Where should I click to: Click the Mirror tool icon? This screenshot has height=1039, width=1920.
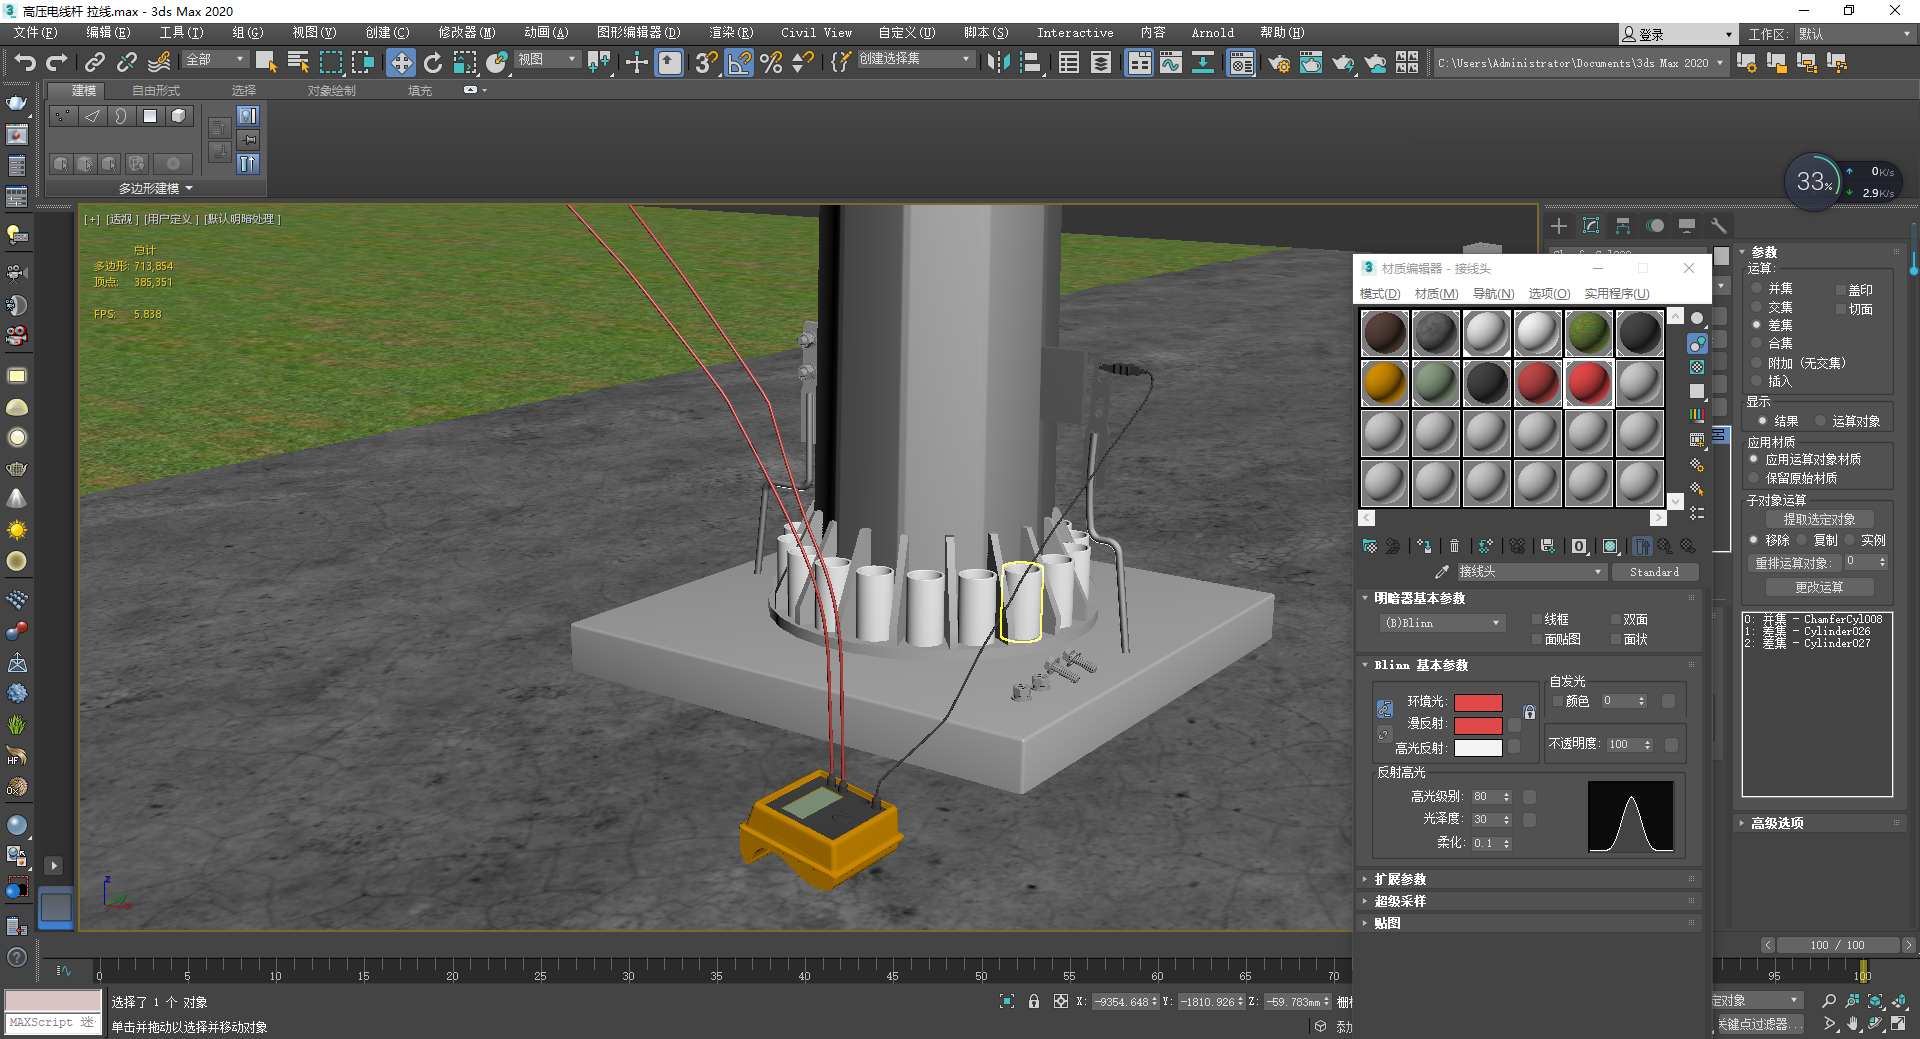tap(998, 63)
